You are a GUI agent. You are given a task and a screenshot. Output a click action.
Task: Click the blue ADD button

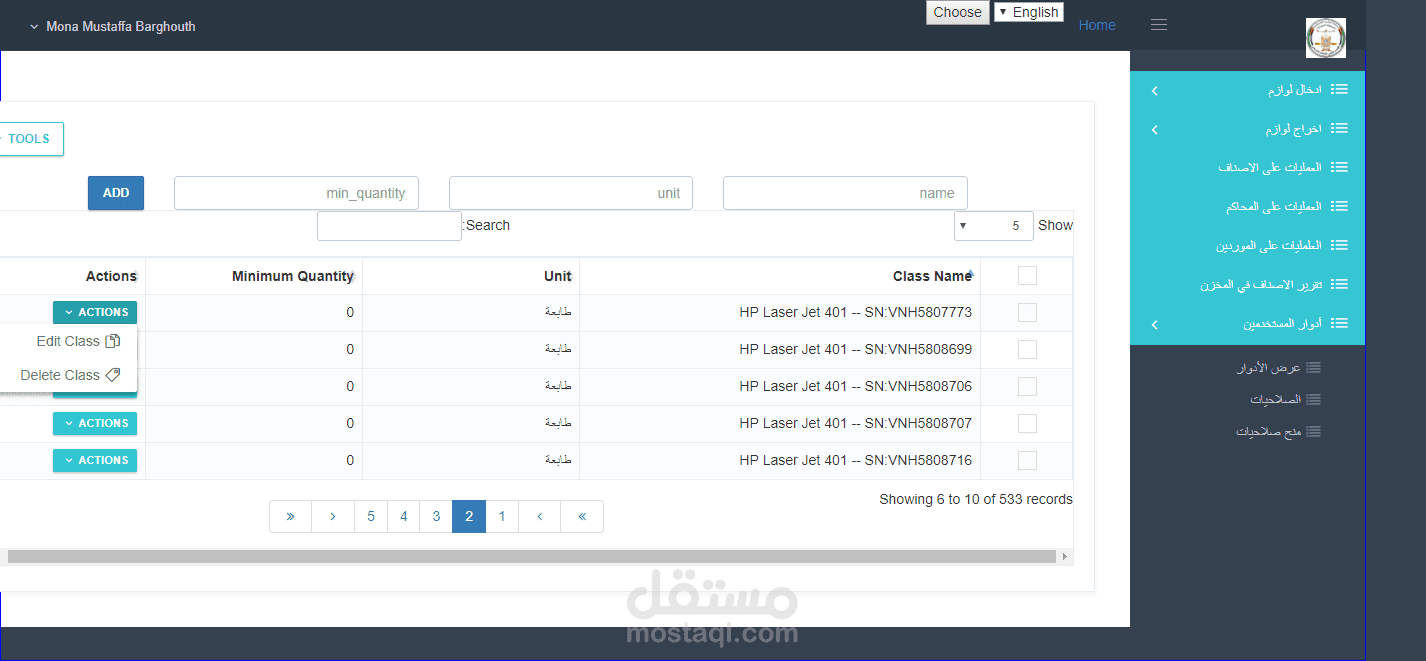coord(116,193)
